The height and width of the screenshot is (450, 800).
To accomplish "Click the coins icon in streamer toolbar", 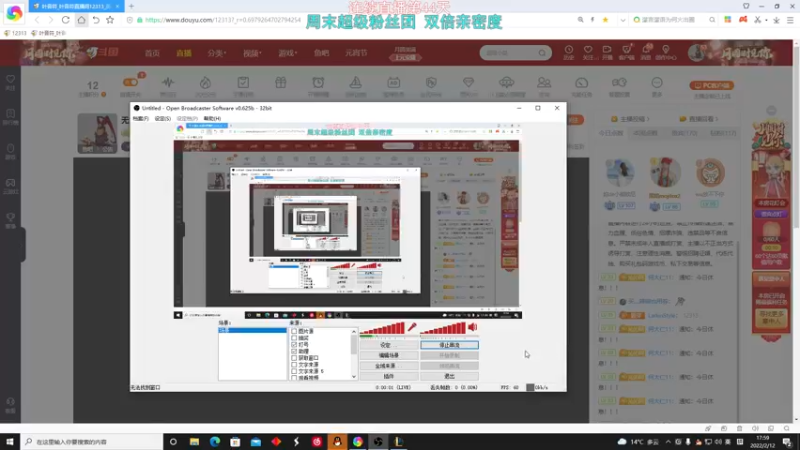I will pyautogui.click(x=619, y=82).
